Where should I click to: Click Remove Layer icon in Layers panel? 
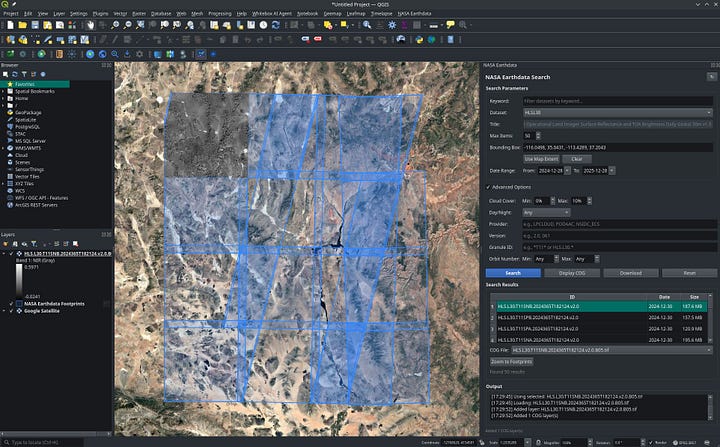click(75, 244)
